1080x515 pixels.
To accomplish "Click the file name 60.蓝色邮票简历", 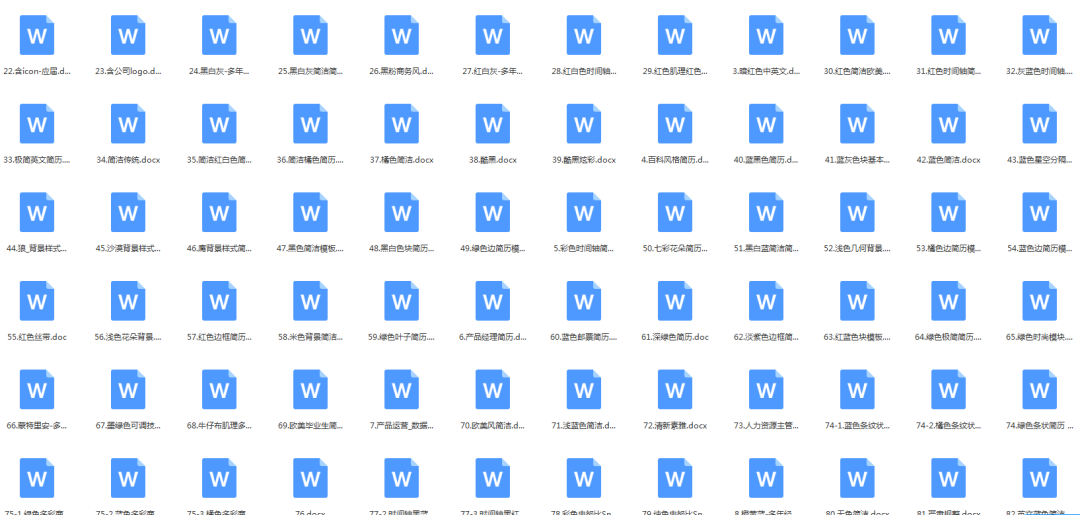I will pyautogui.click(x=584, y=337).
